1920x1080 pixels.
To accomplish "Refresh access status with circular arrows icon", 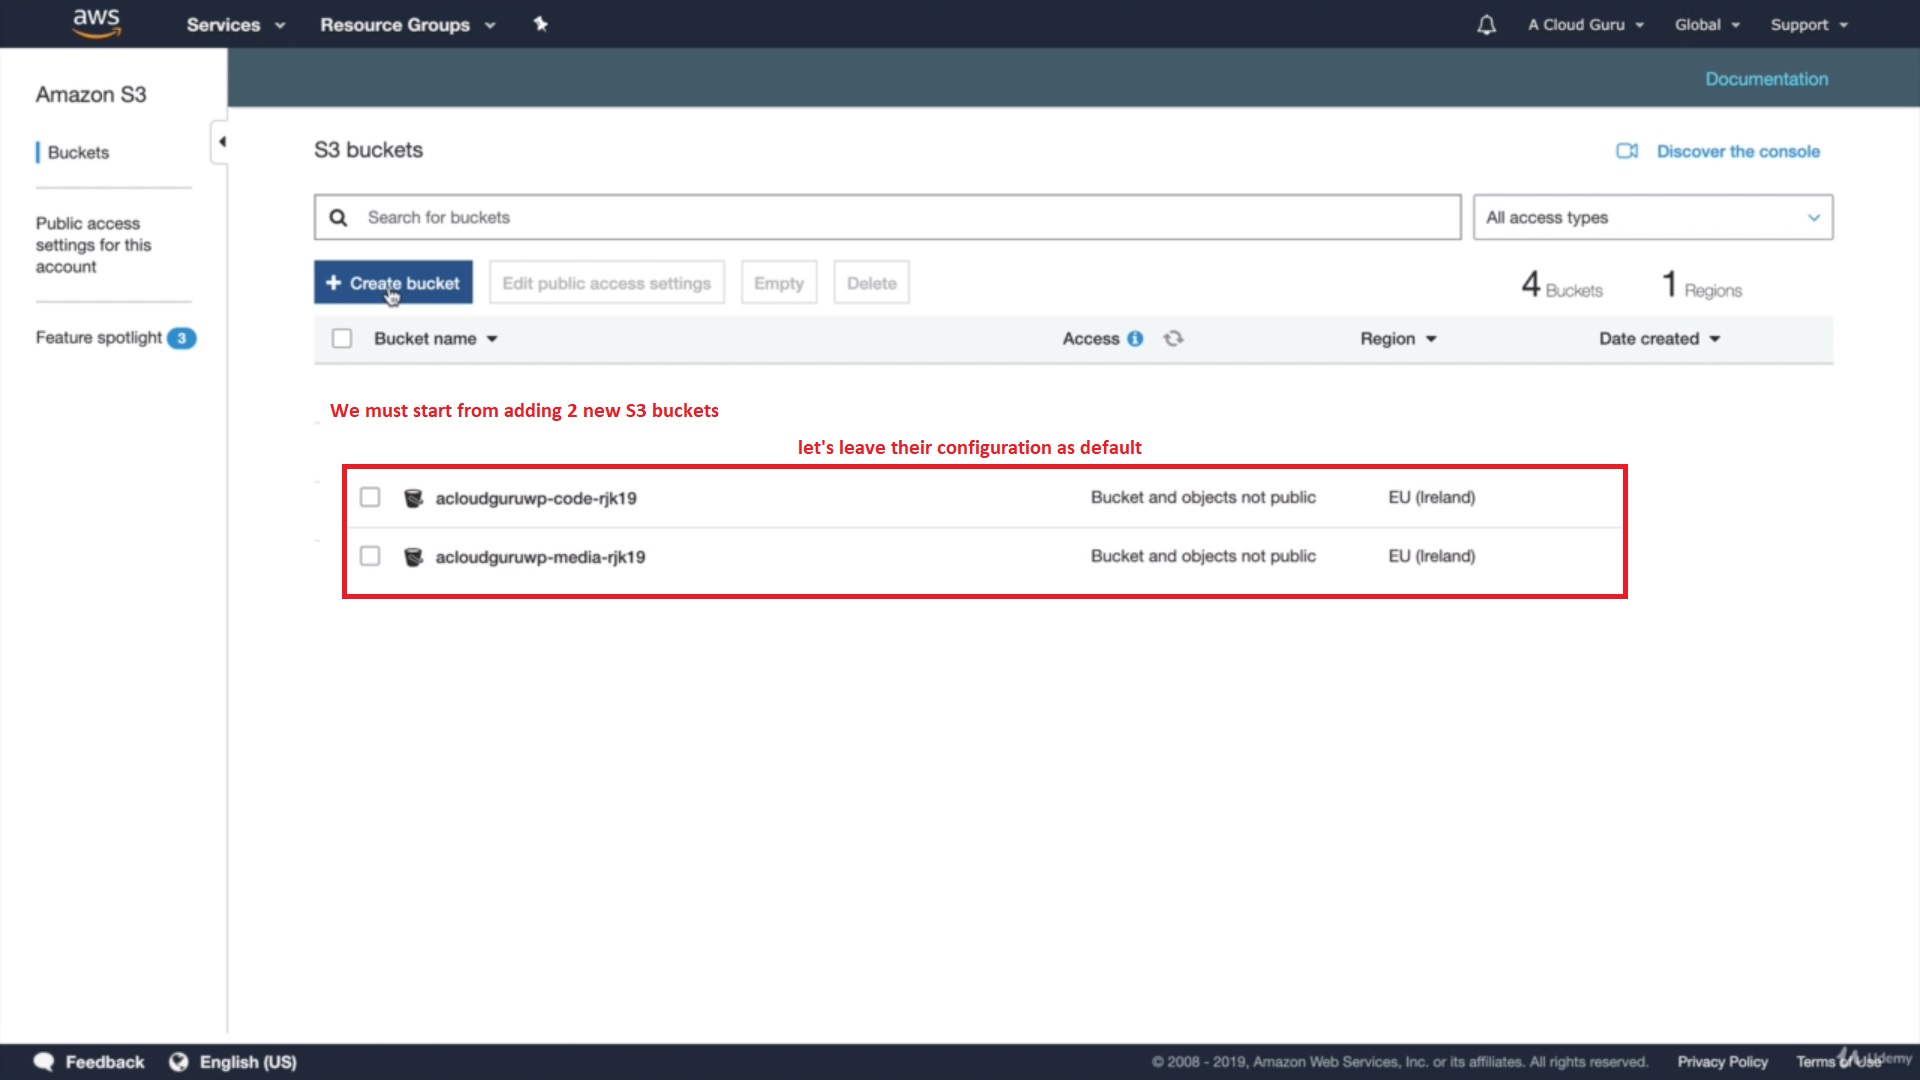I will coord(1173,339).
